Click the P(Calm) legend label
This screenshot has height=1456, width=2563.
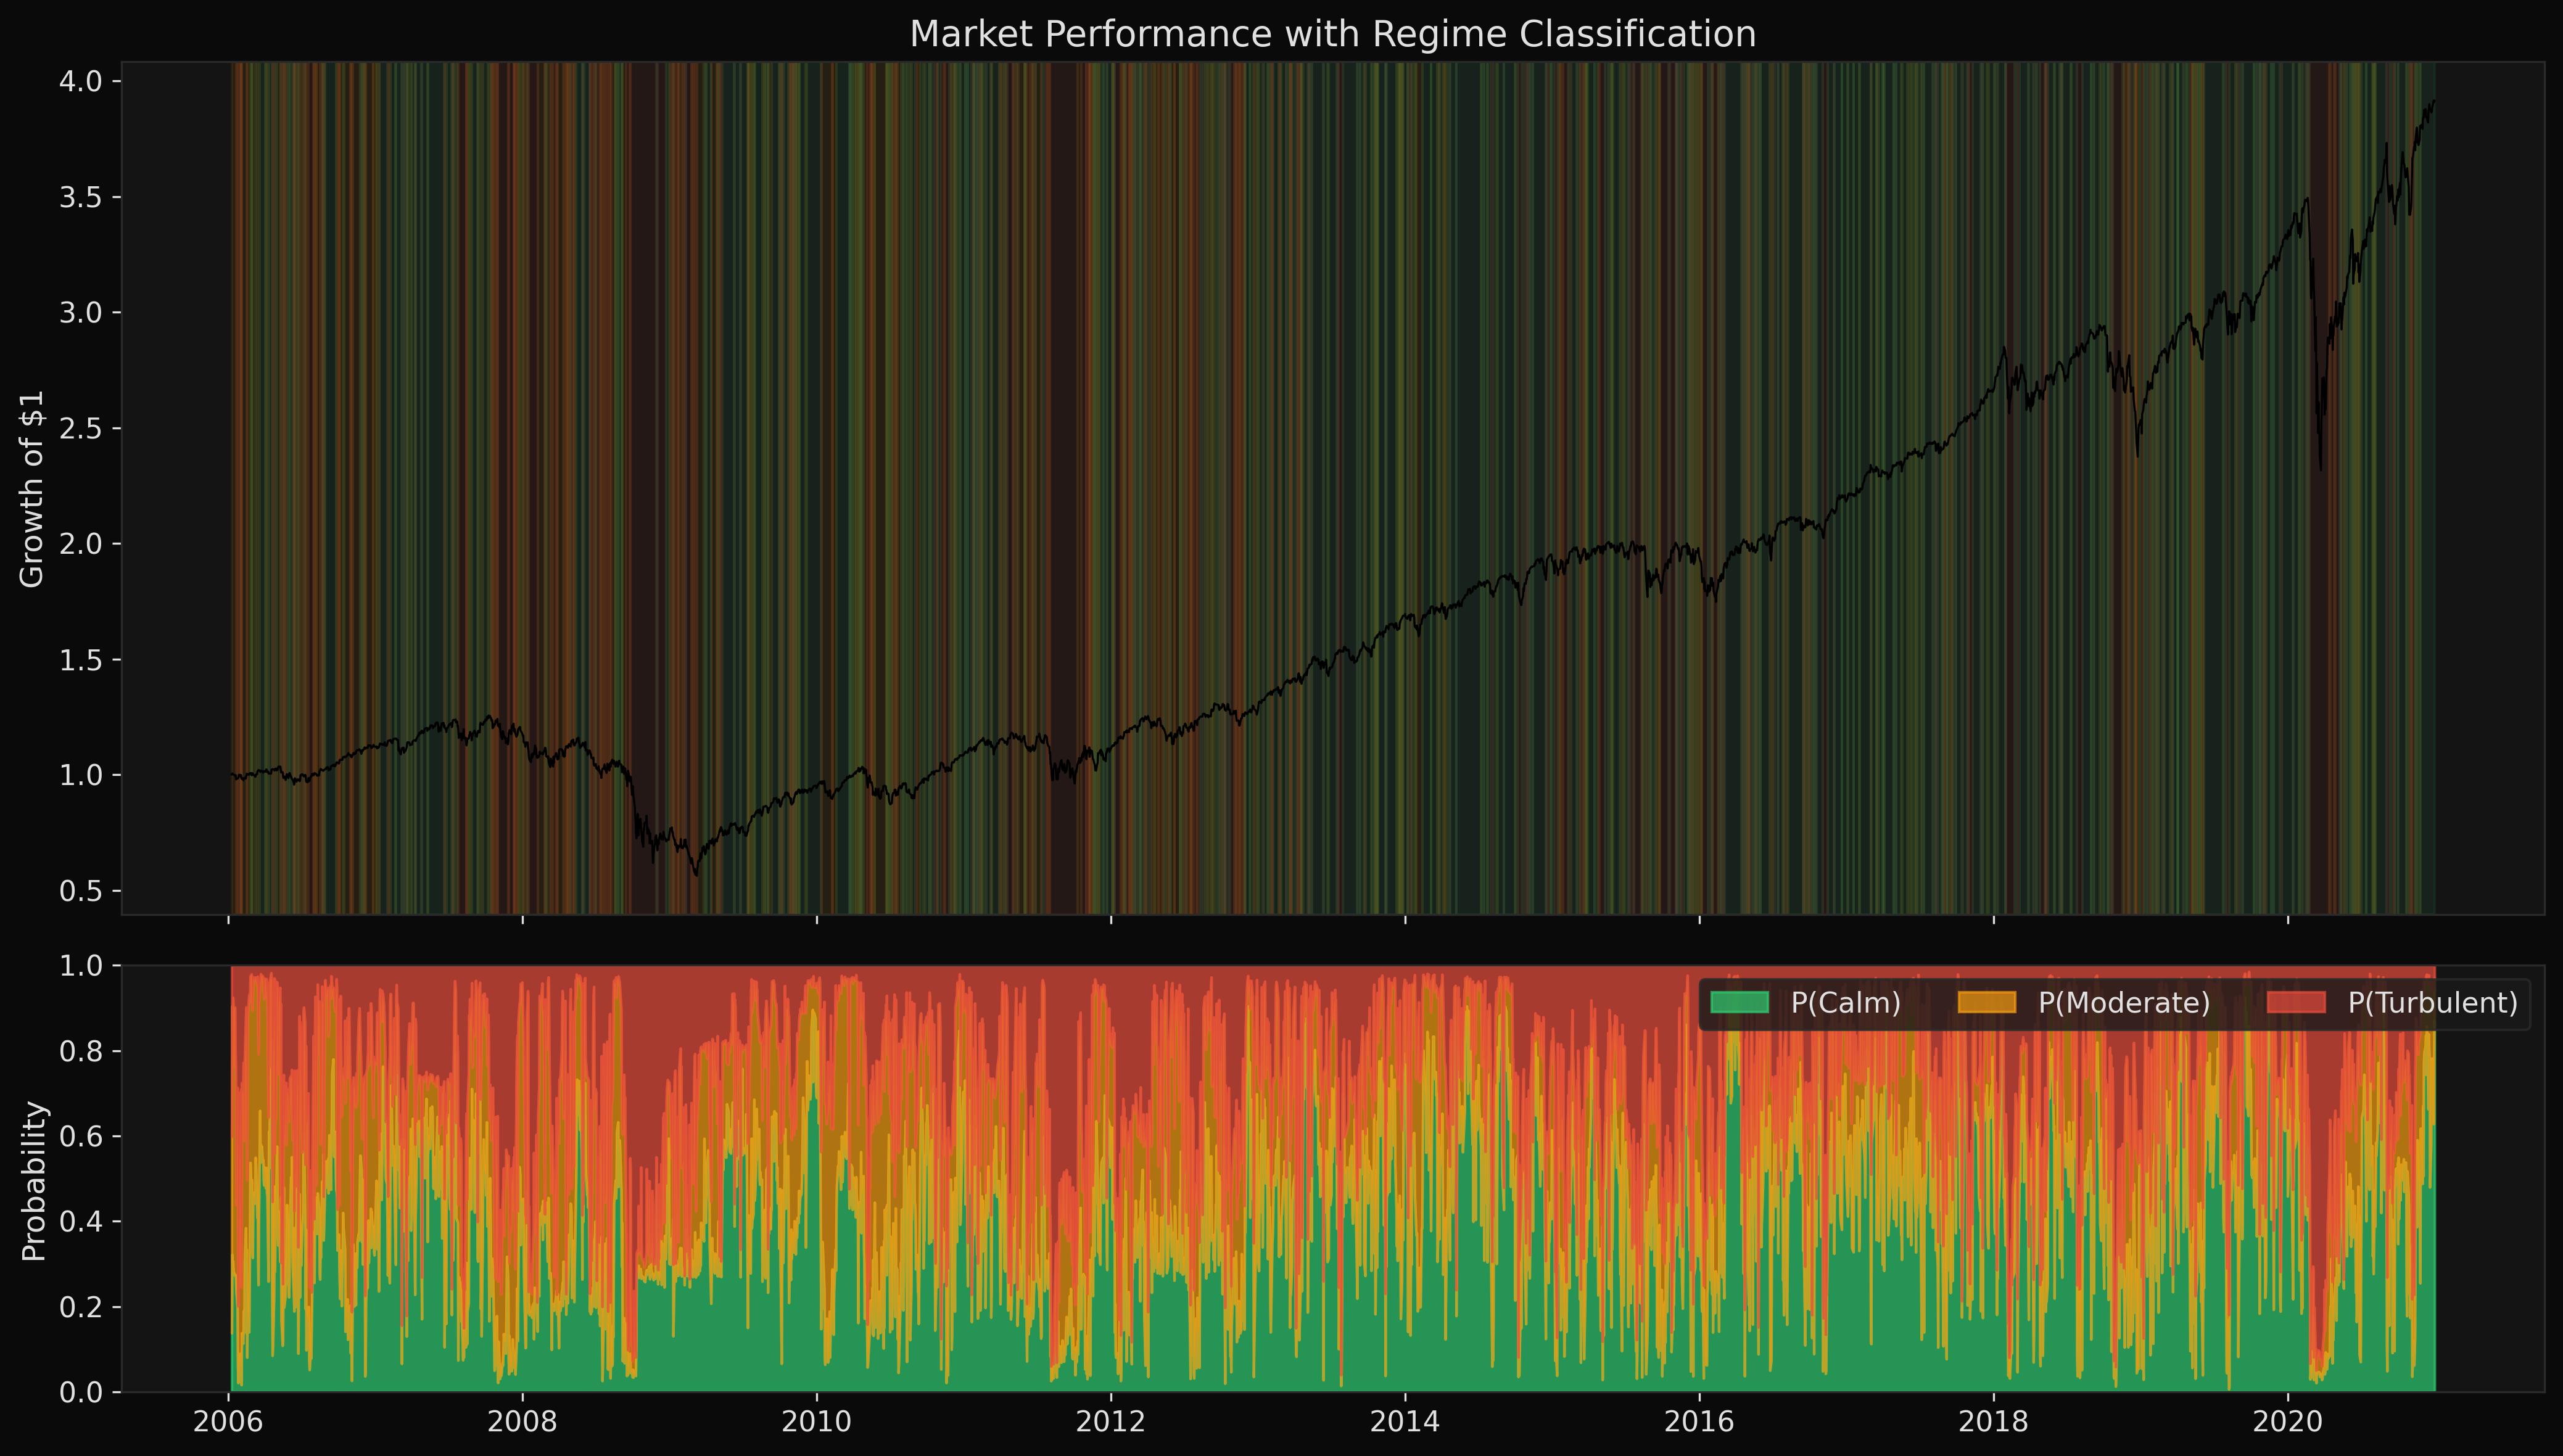pos(1845,1003)
